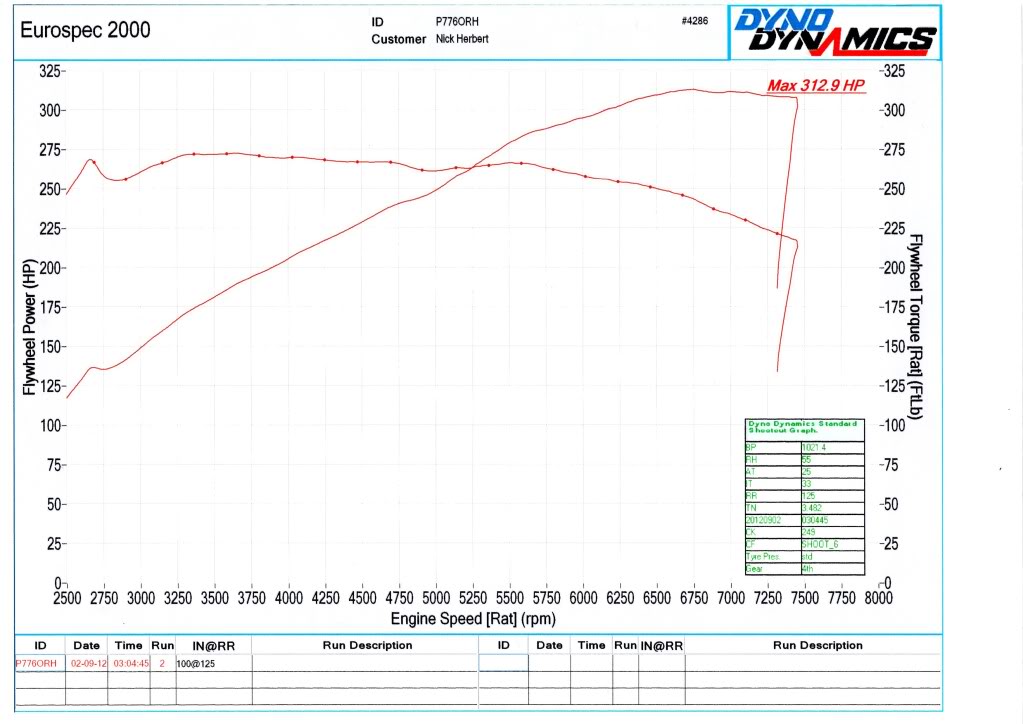Click the ID value P776ORH in header

456,21
